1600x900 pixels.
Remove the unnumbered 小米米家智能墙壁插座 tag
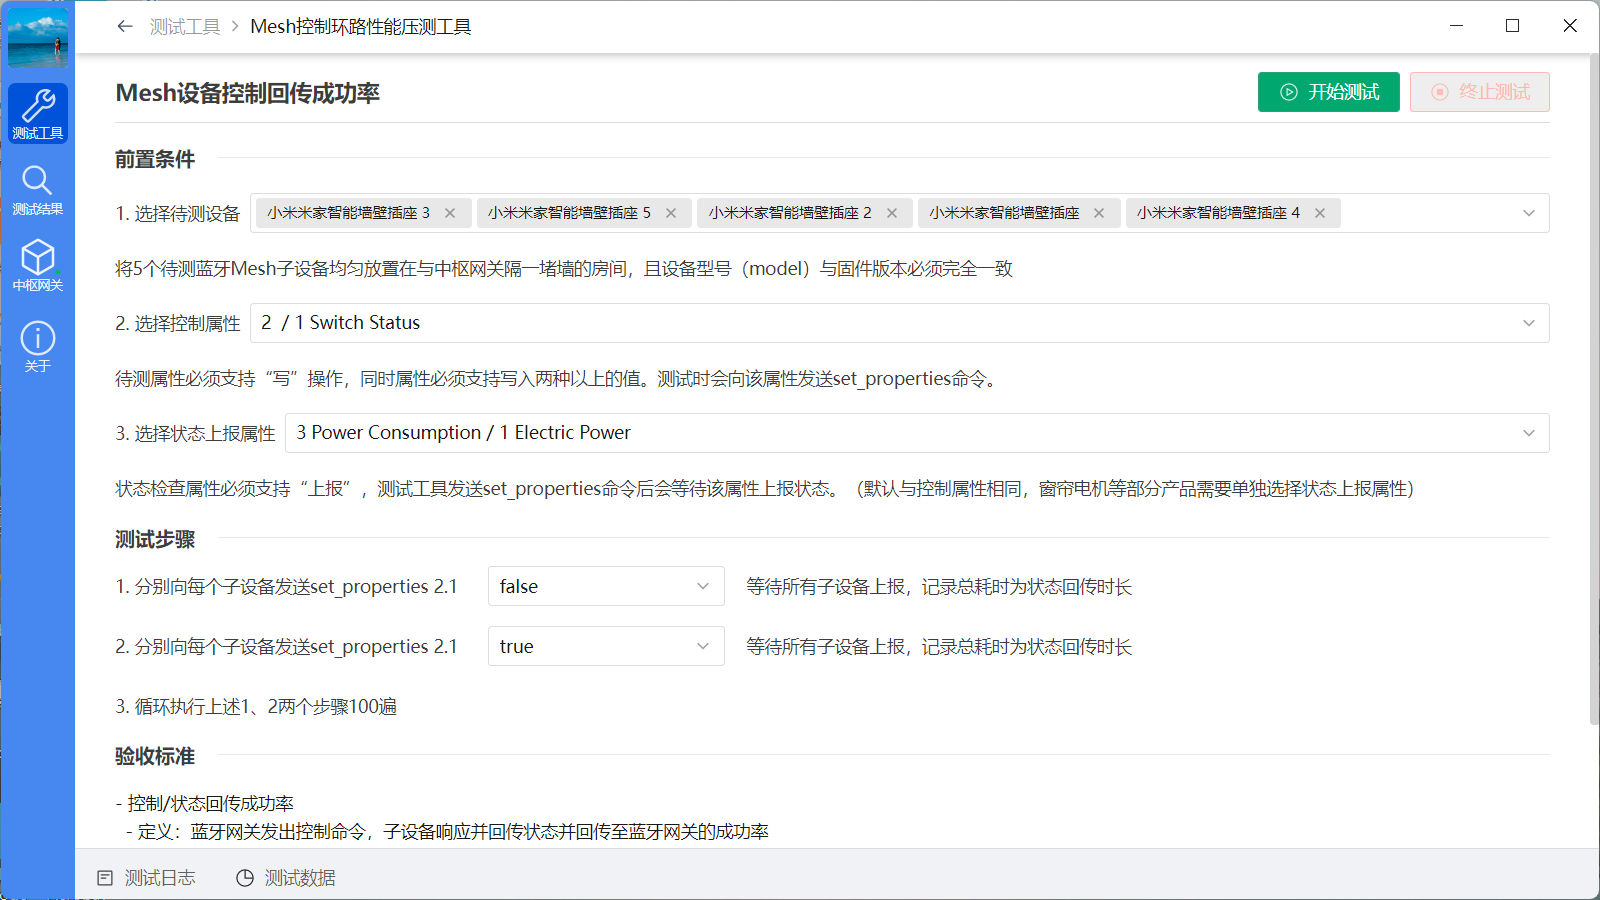pos(1099,213)
